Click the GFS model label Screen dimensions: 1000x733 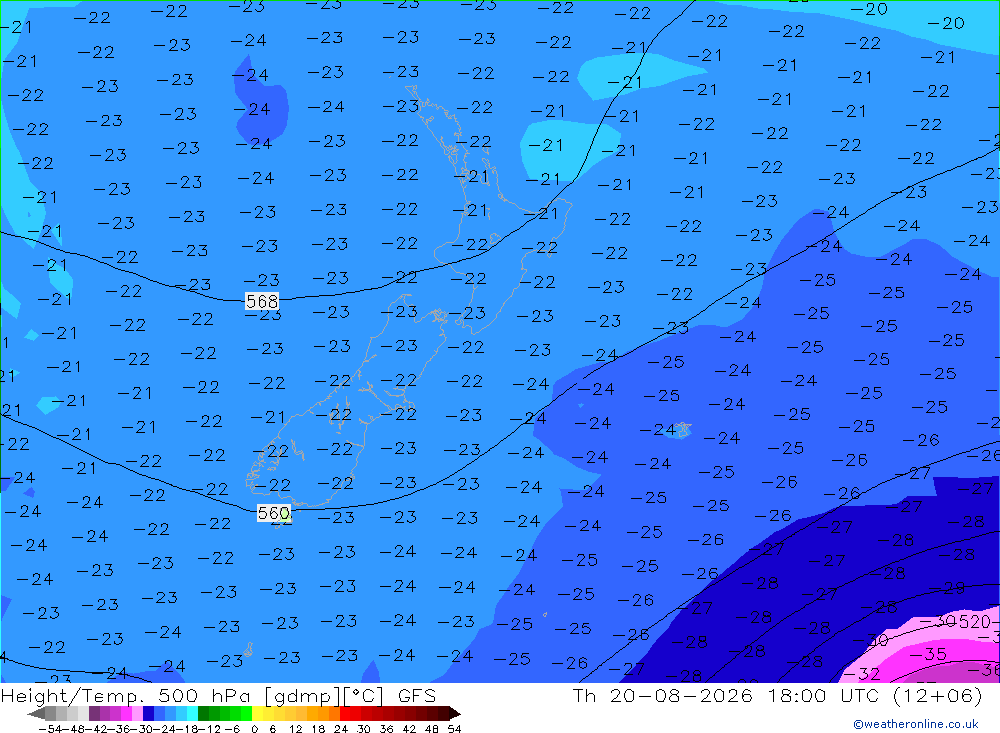pos(416,696)
